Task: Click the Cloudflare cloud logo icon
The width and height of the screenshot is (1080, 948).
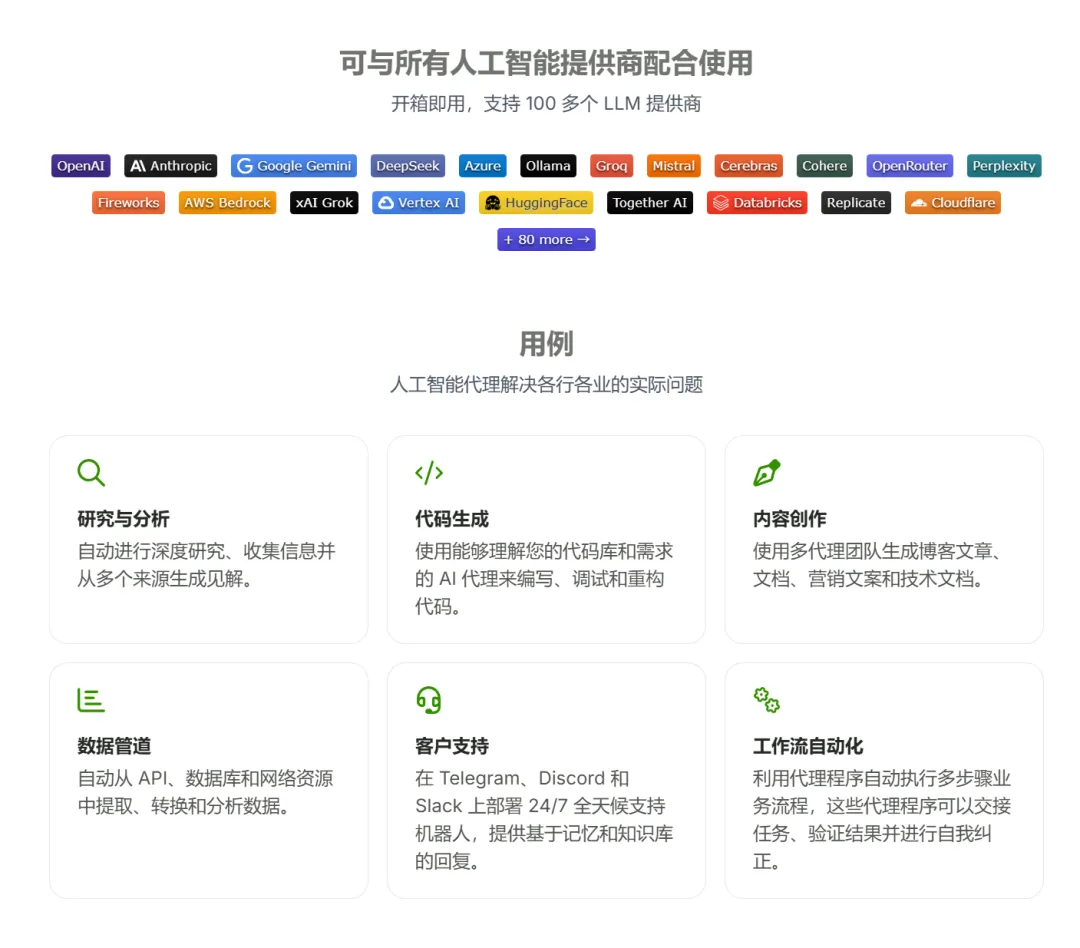Action: point(919,203)
